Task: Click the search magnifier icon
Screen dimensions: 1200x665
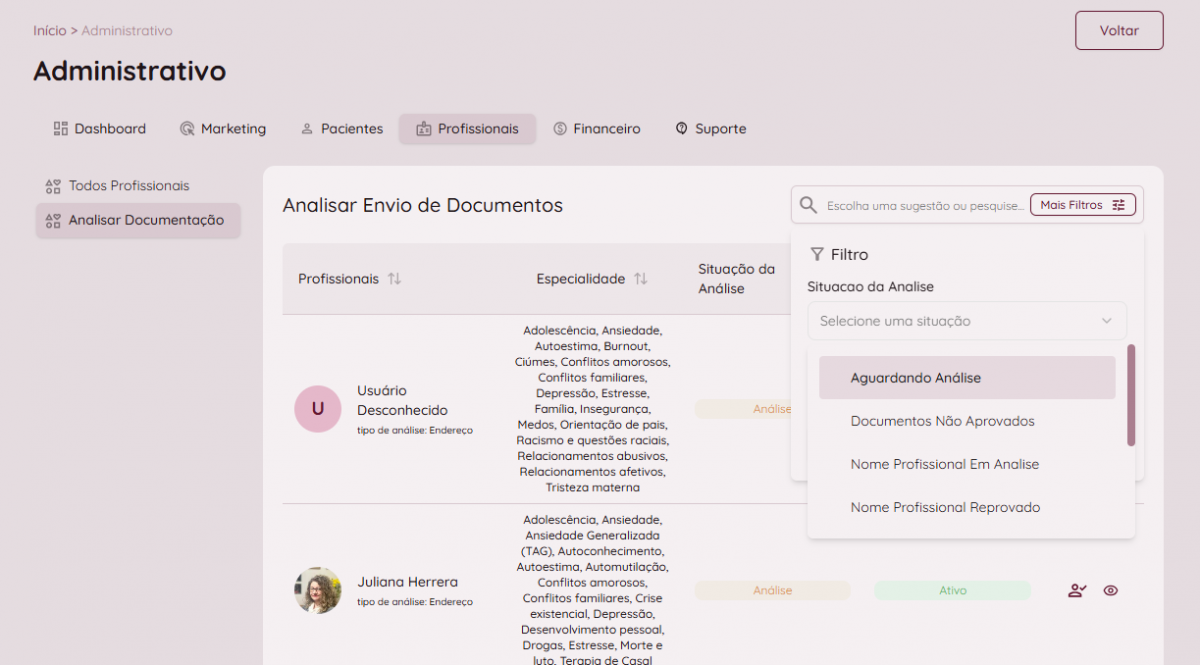Action: tap(808, 205)
